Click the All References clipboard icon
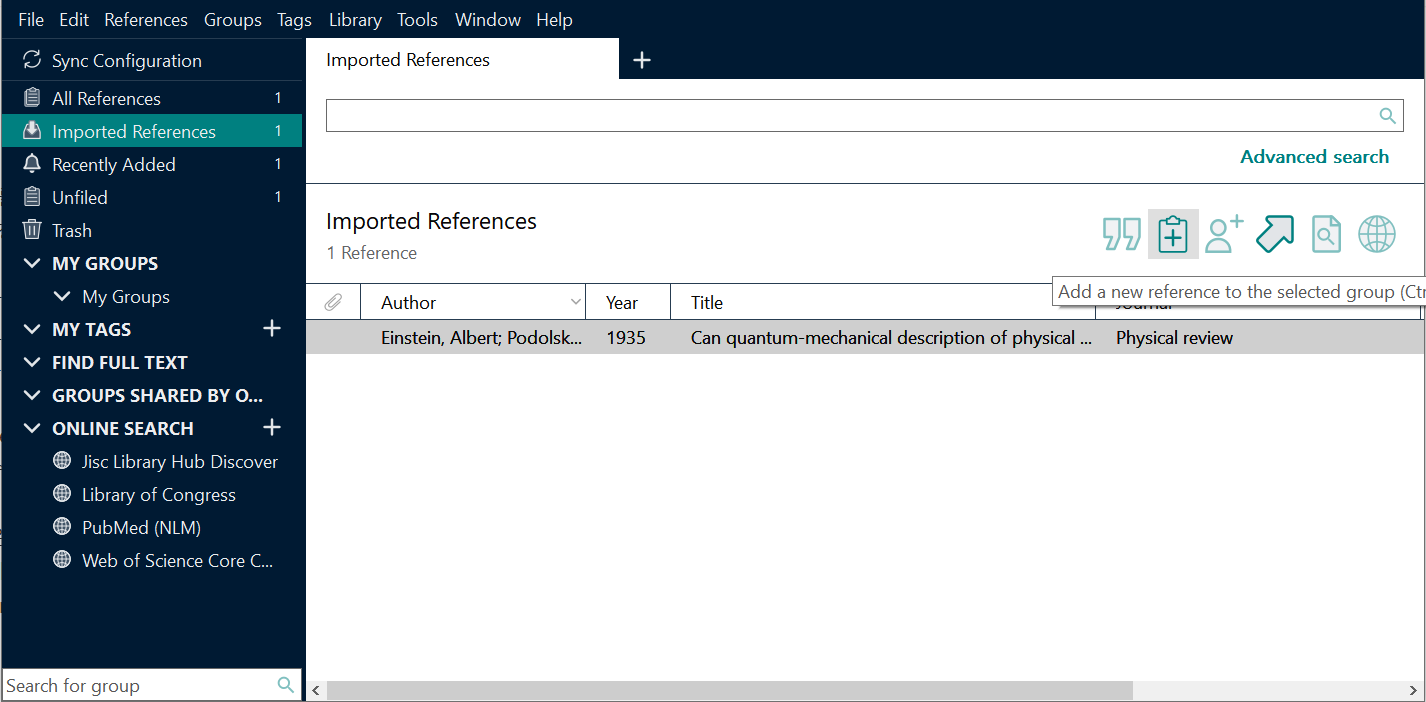This screenshot has width=1426, height=702. (x=32, y=98)
